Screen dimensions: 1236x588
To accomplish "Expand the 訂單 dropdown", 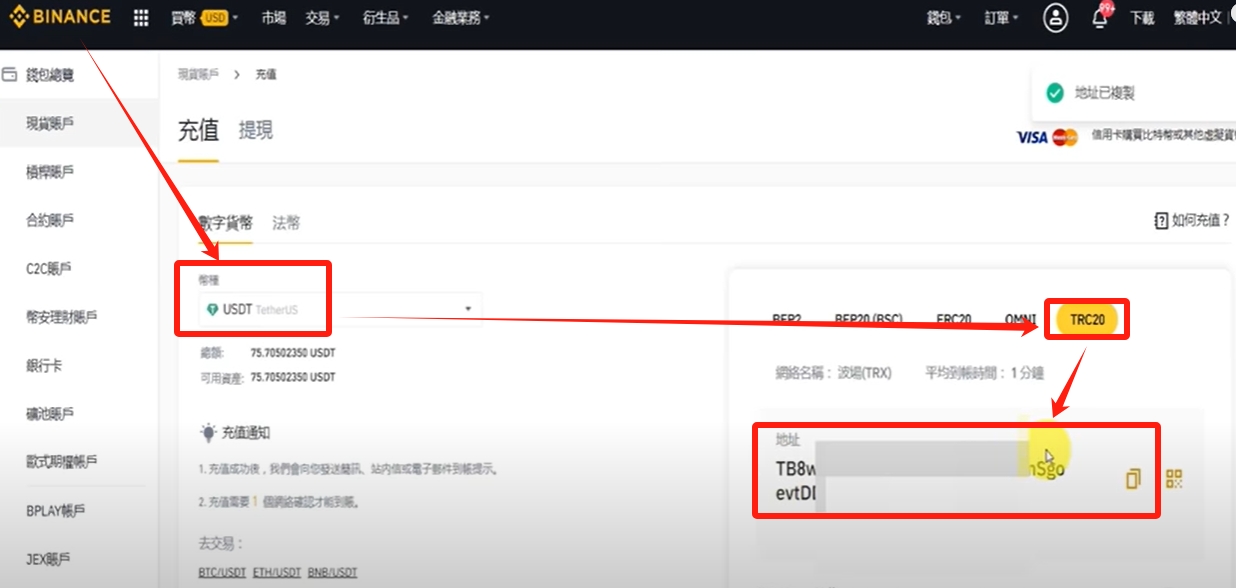I will click(1001, 18).
